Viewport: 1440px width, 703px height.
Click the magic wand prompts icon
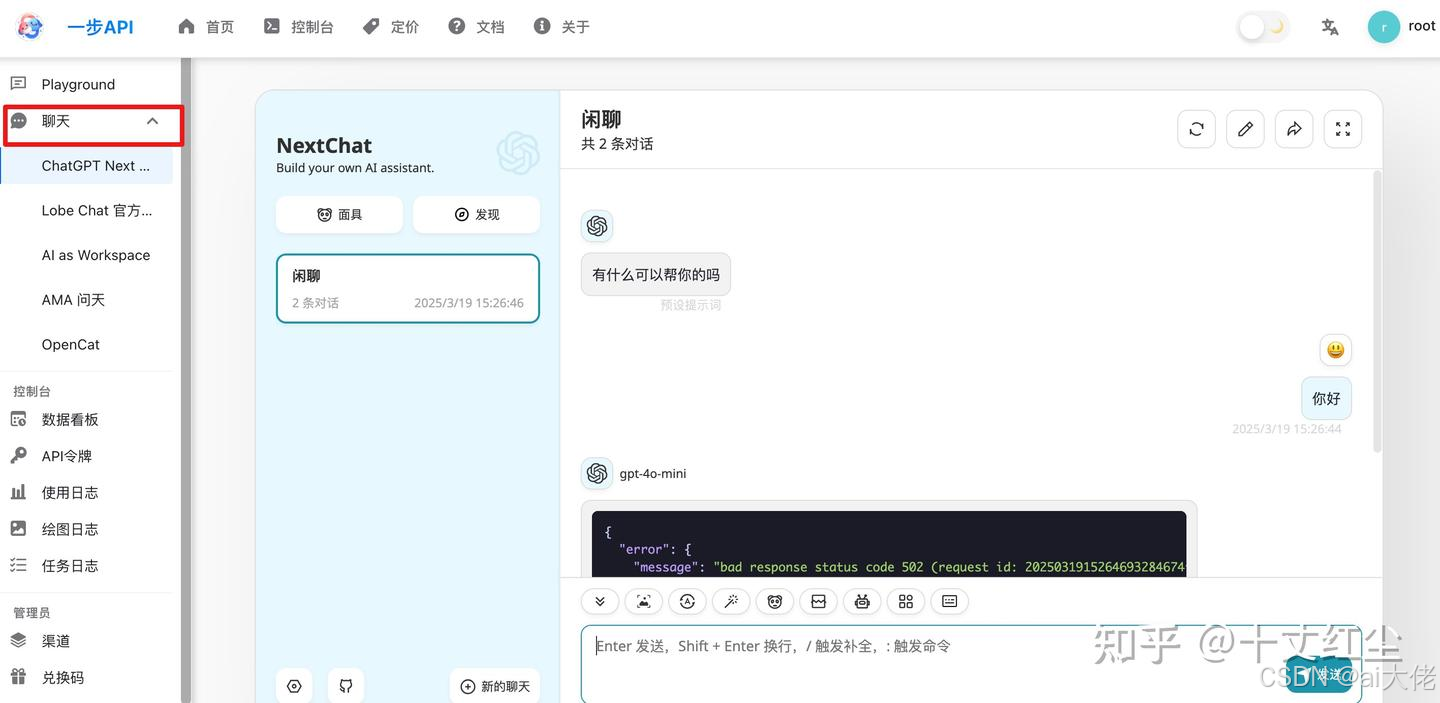pos(731,601)
